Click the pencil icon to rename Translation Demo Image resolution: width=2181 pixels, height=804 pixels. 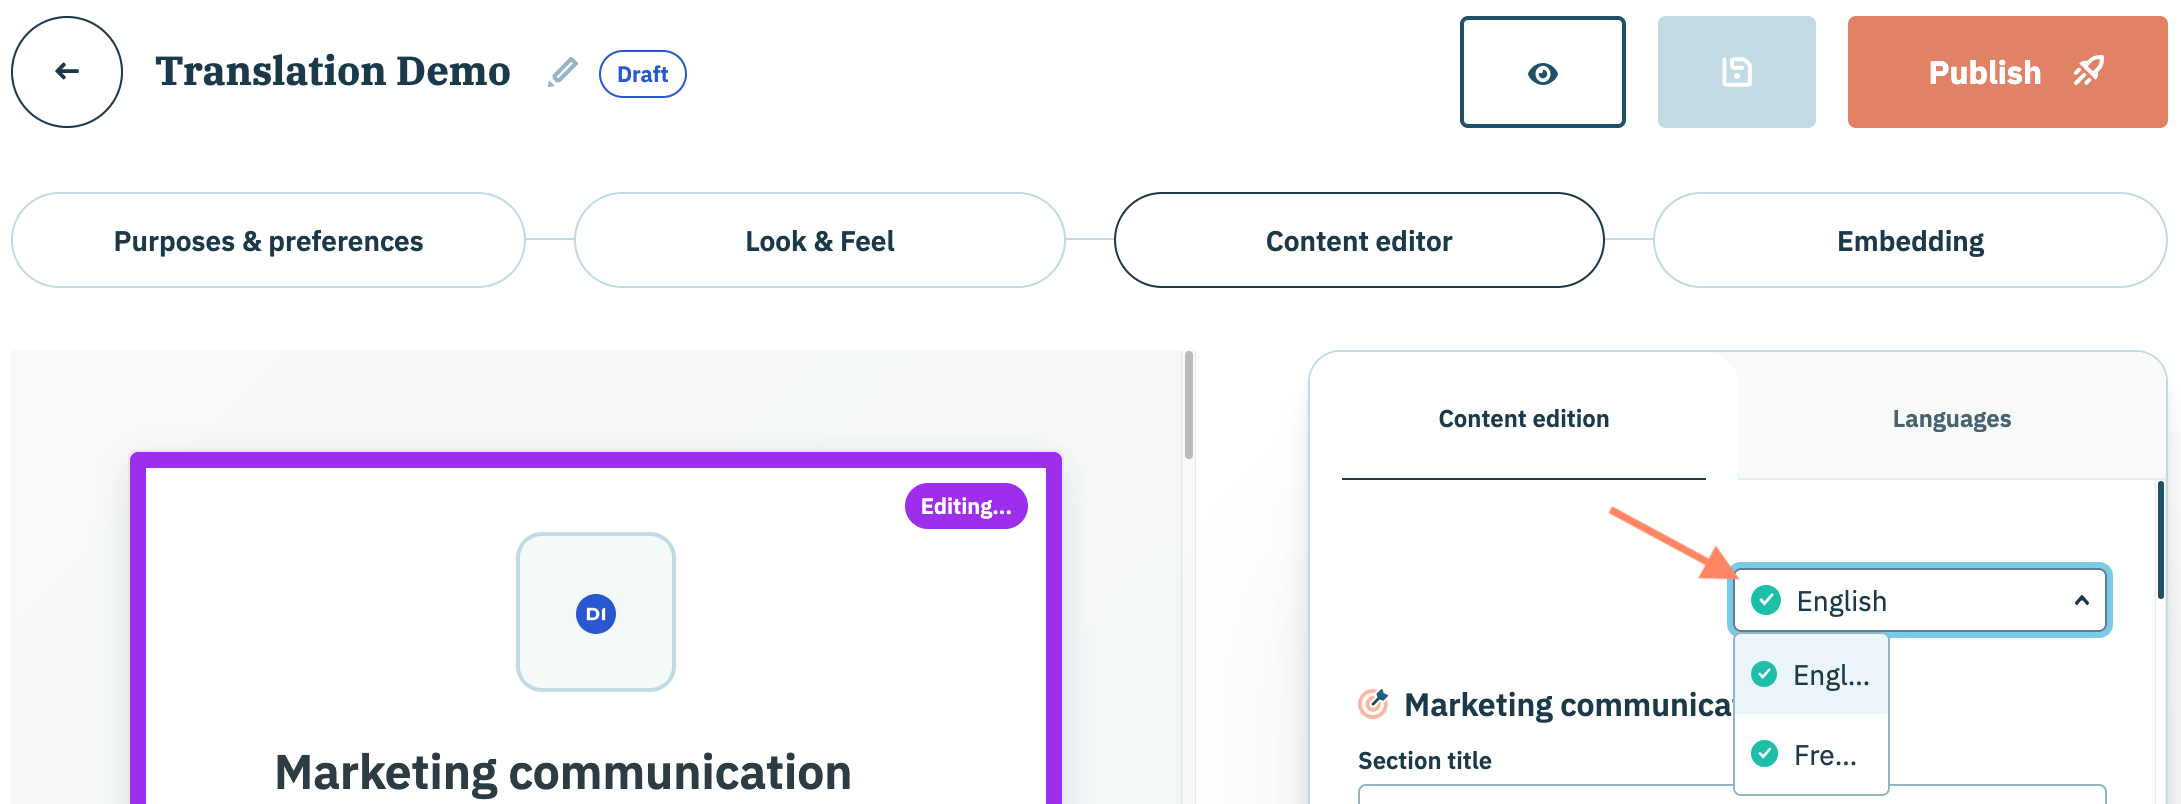(563, 72)
